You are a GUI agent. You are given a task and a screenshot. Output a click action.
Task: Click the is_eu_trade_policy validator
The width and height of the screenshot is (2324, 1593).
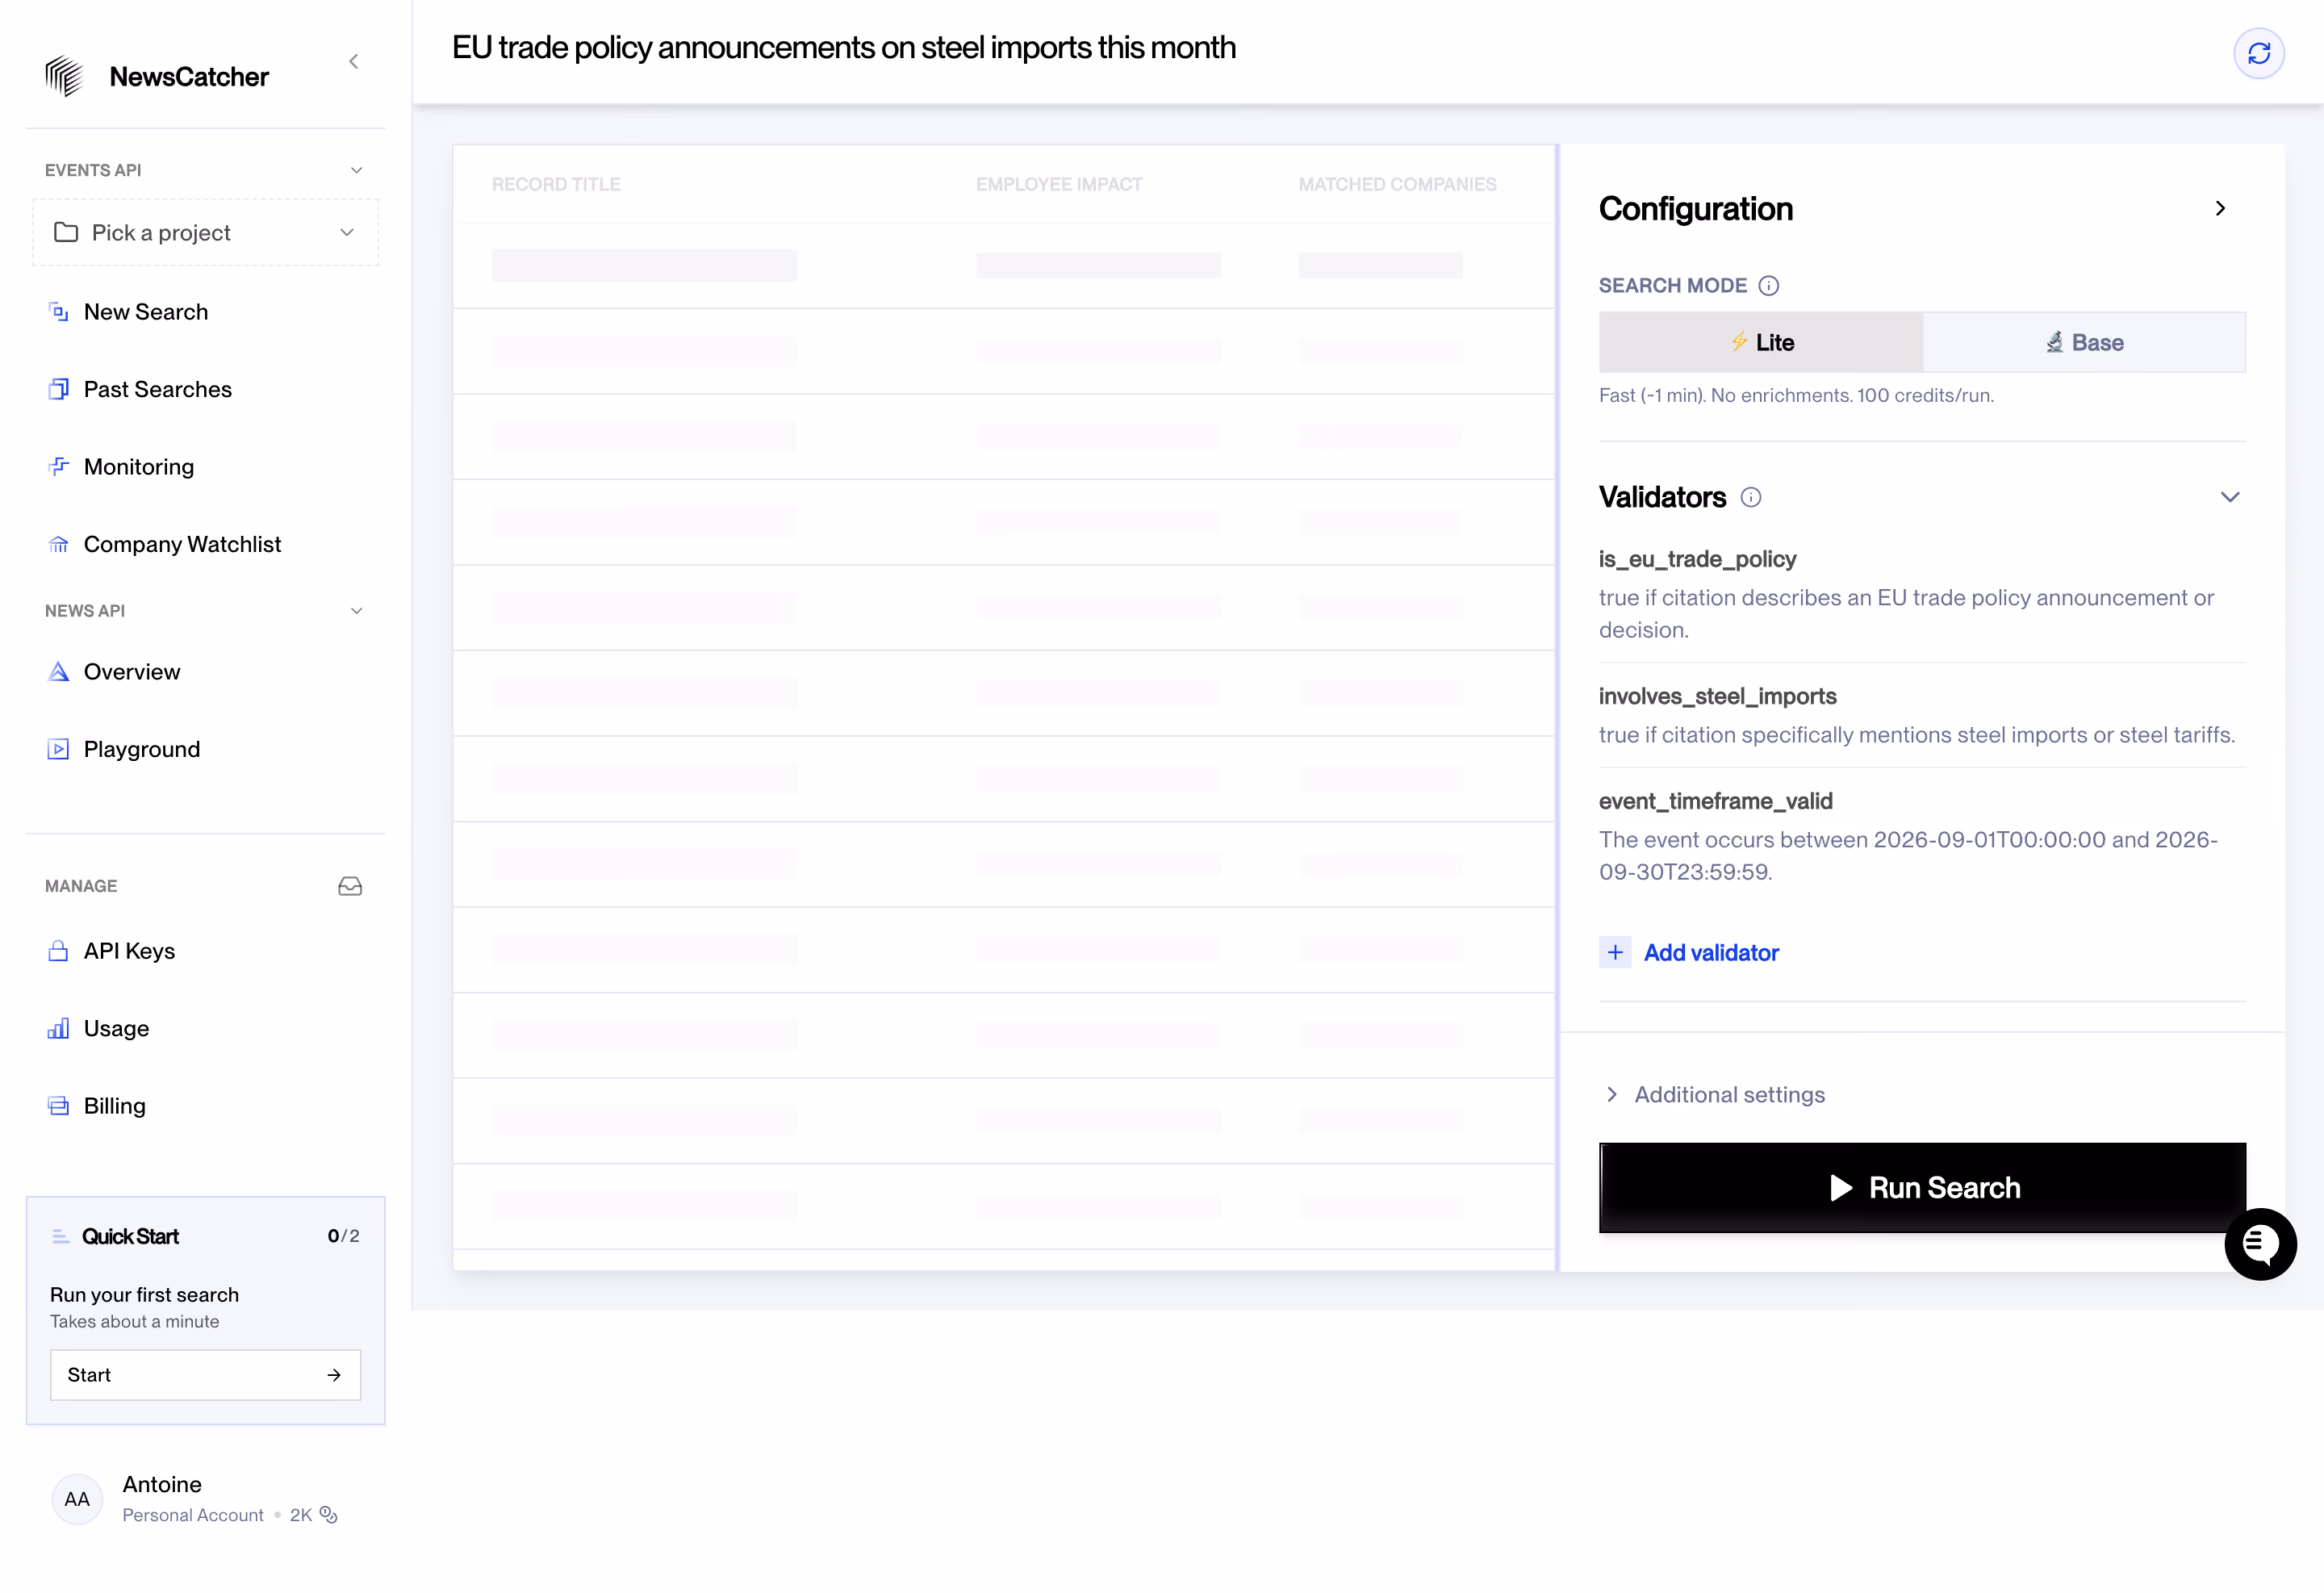1696,559
